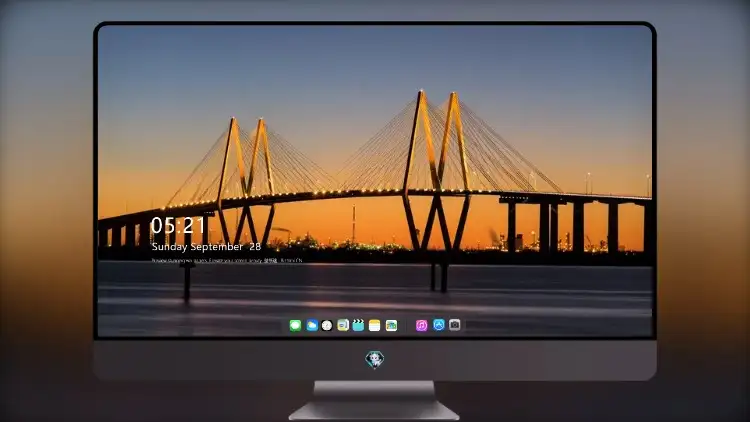Open the Weather app in dock
Image resolution: width=750 pixels, height=422 pixels.
click(312, 325)
